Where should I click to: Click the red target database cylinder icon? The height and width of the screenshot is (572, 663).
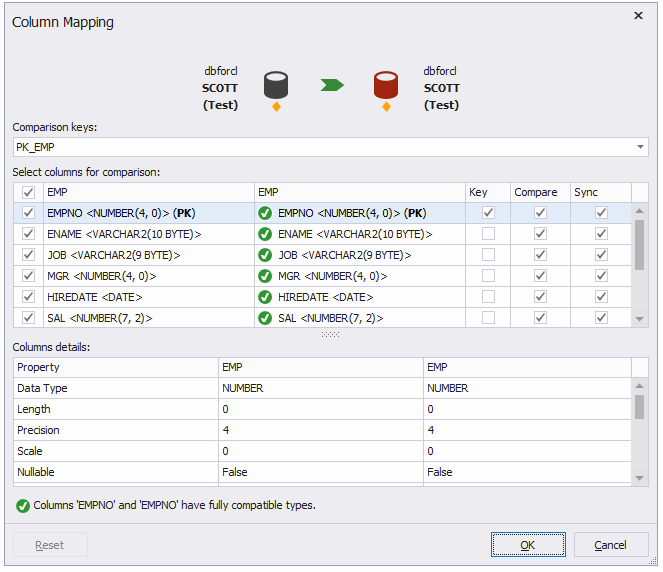(x=386, y=85)
